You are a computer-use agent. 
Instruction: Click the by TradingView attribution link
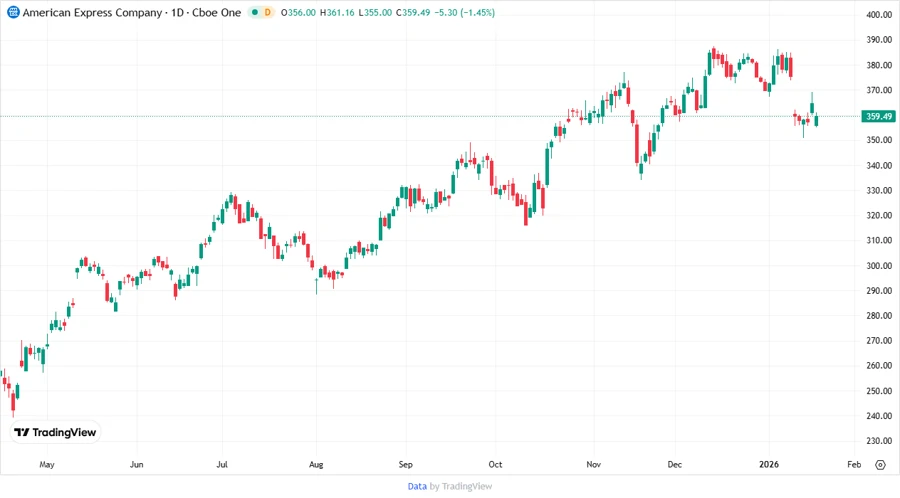461,487
